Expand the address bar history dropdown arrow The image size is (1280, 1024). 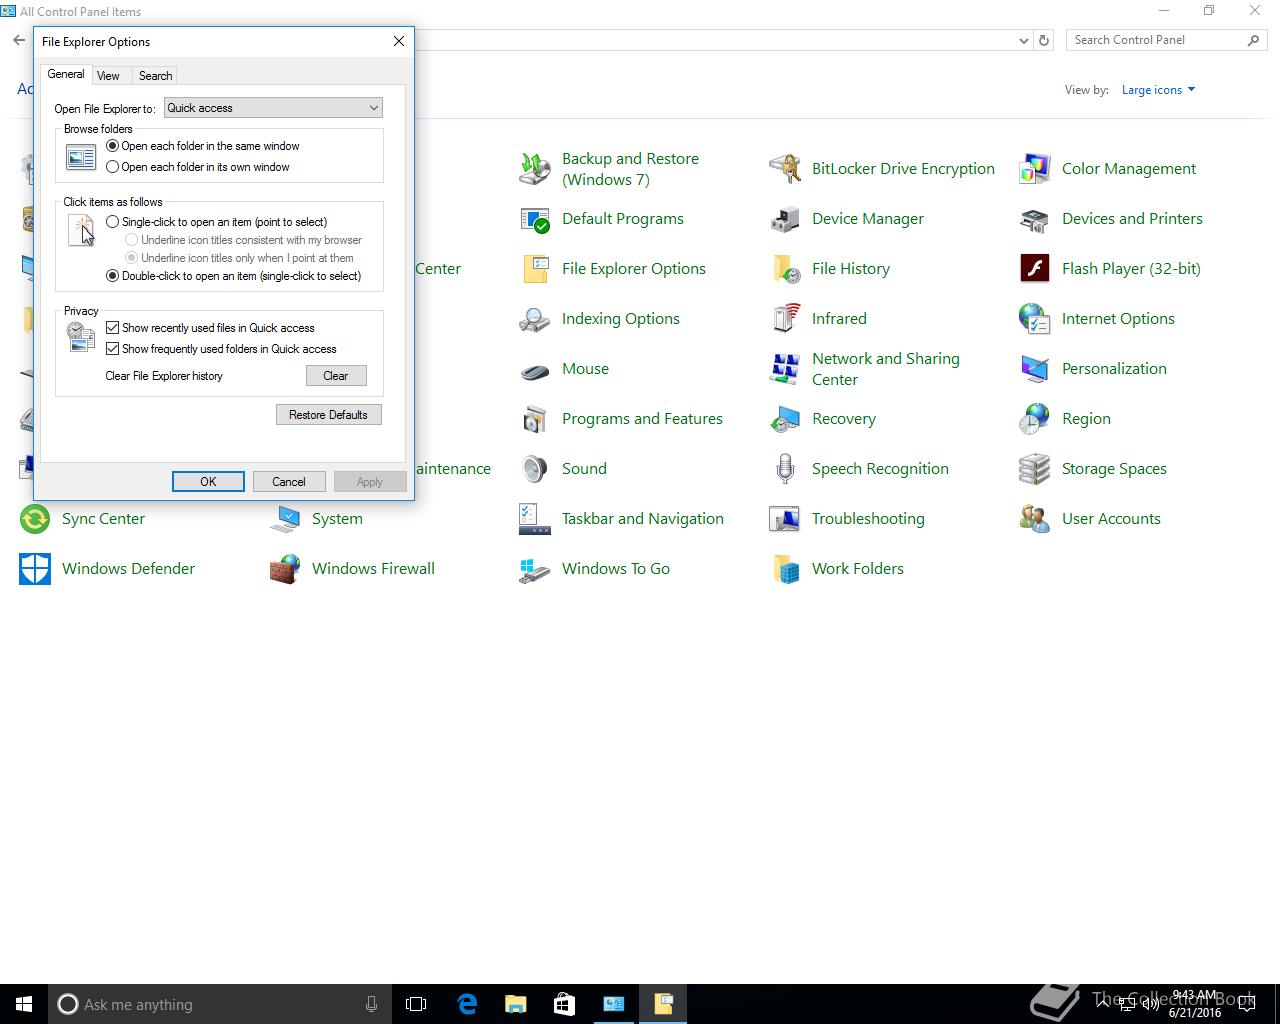pos(1023,41)
